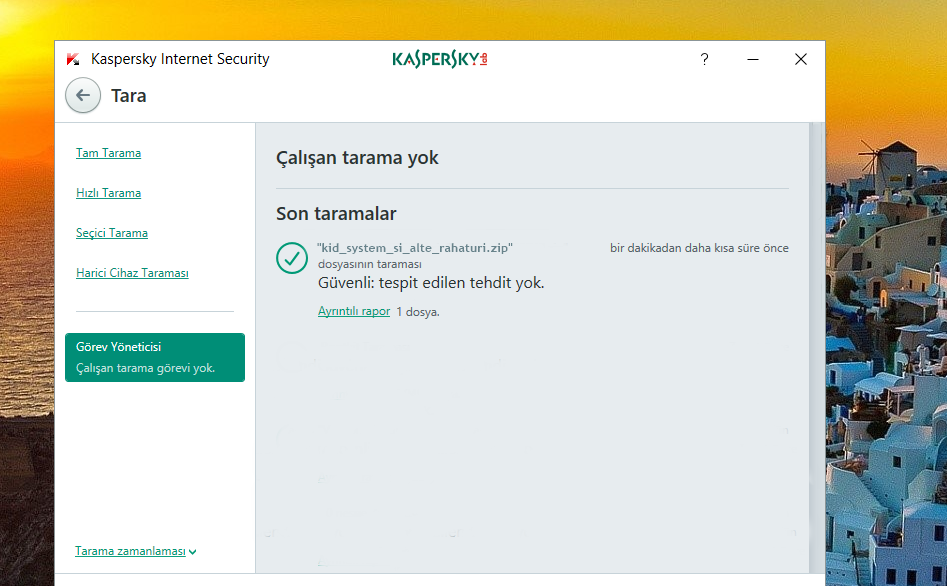Image resolution: width=947 pixels, height=586 pixels.
Task: Click the chevron next to Tarama zamanlaması
Action: coord(193,552)
